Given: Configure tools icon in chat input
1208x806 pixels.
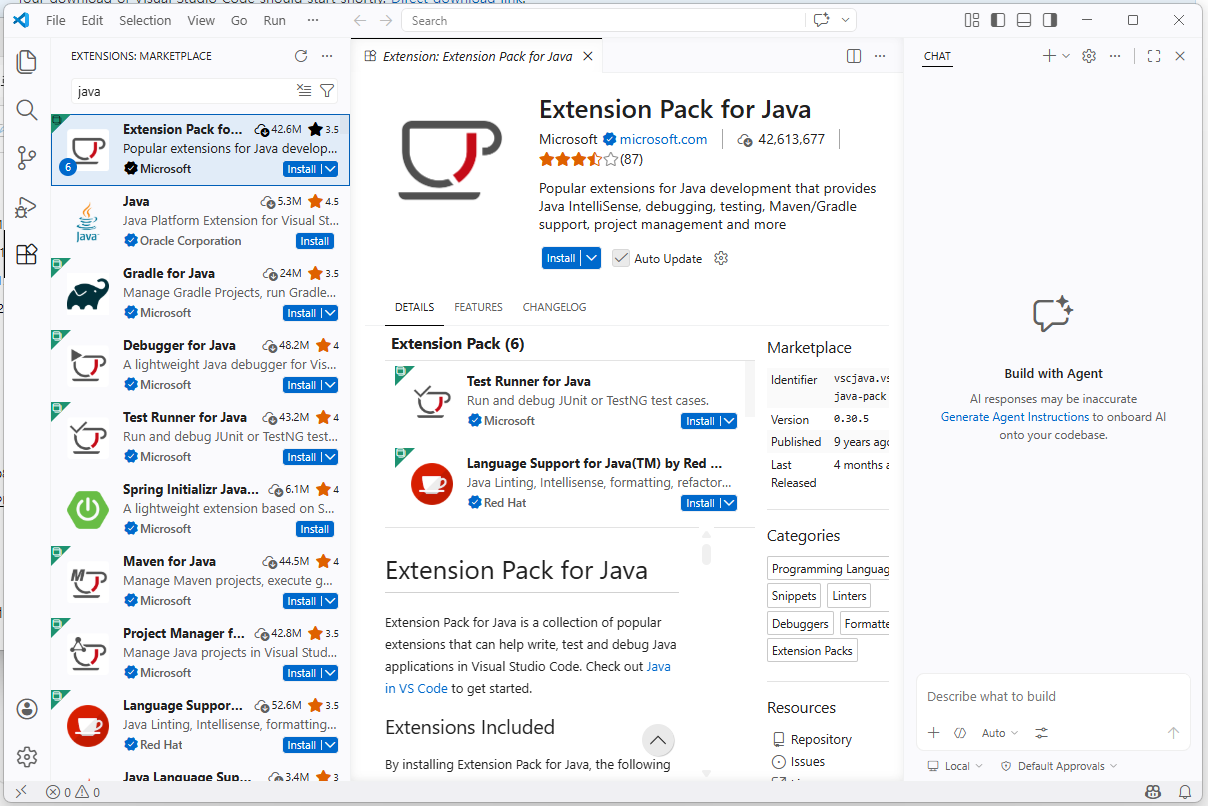Looking at the screenshot, I should click(1042, 733).
